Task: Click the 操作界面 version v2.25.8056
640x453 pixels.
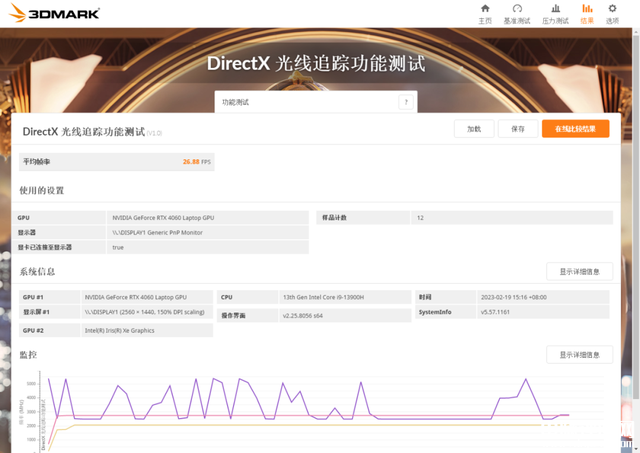Action: point(302,315)
